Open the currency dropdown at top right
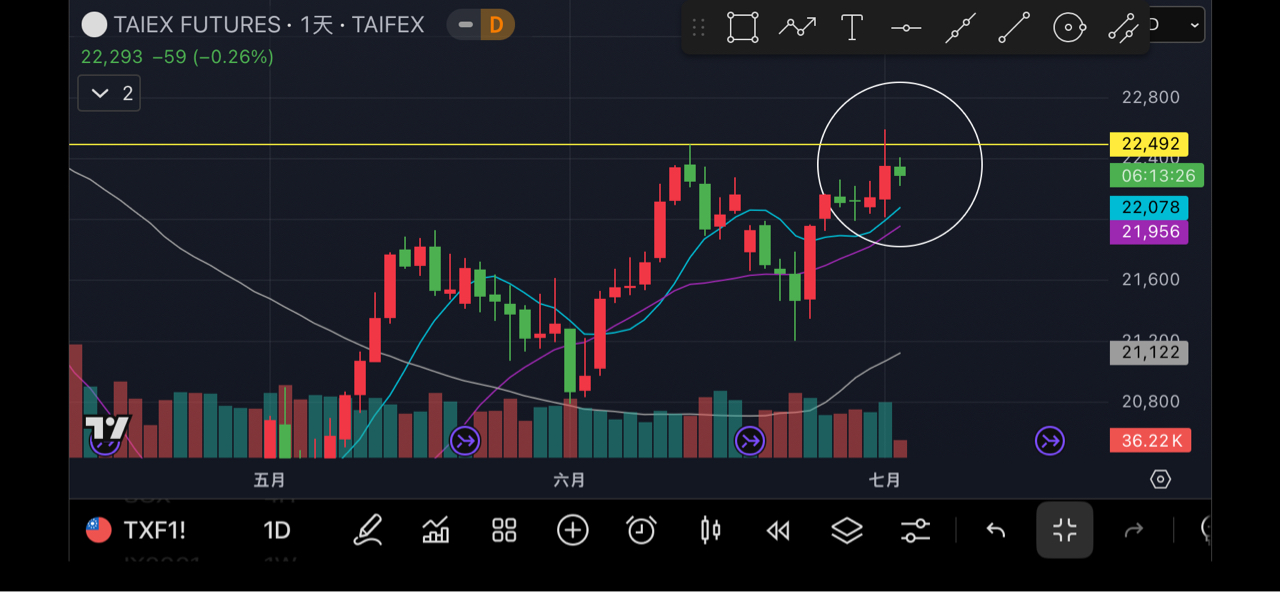This screenshot has width=1280, height=592. (x=1178, y=25)
